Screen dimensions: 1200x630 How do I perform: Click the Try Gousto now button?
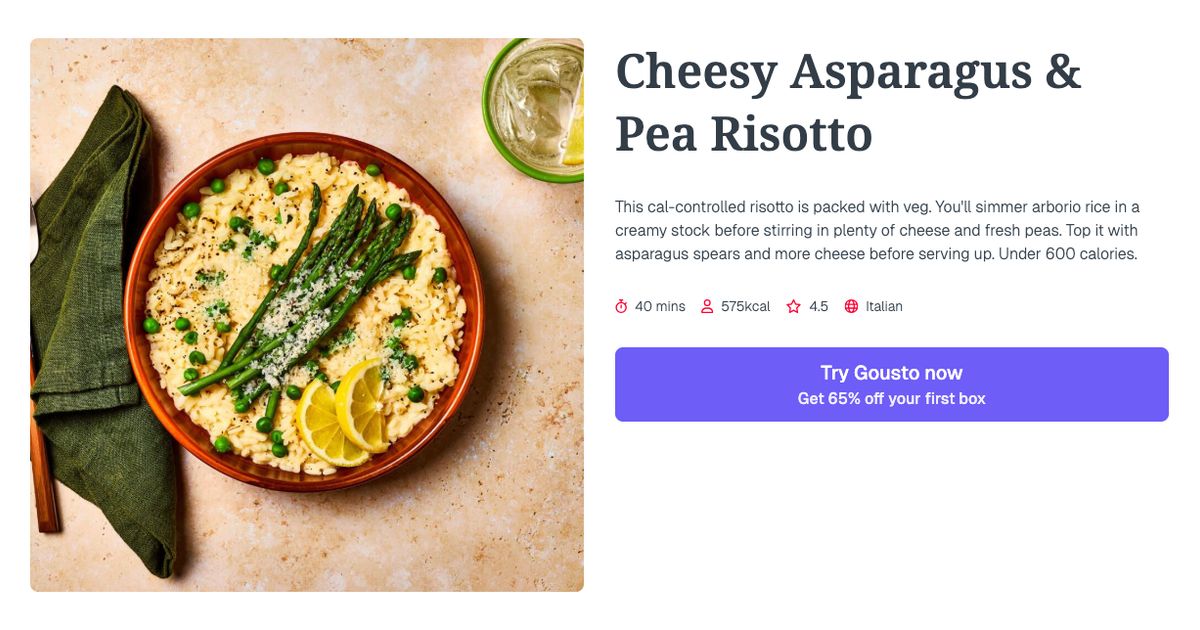tap(891, 372)
